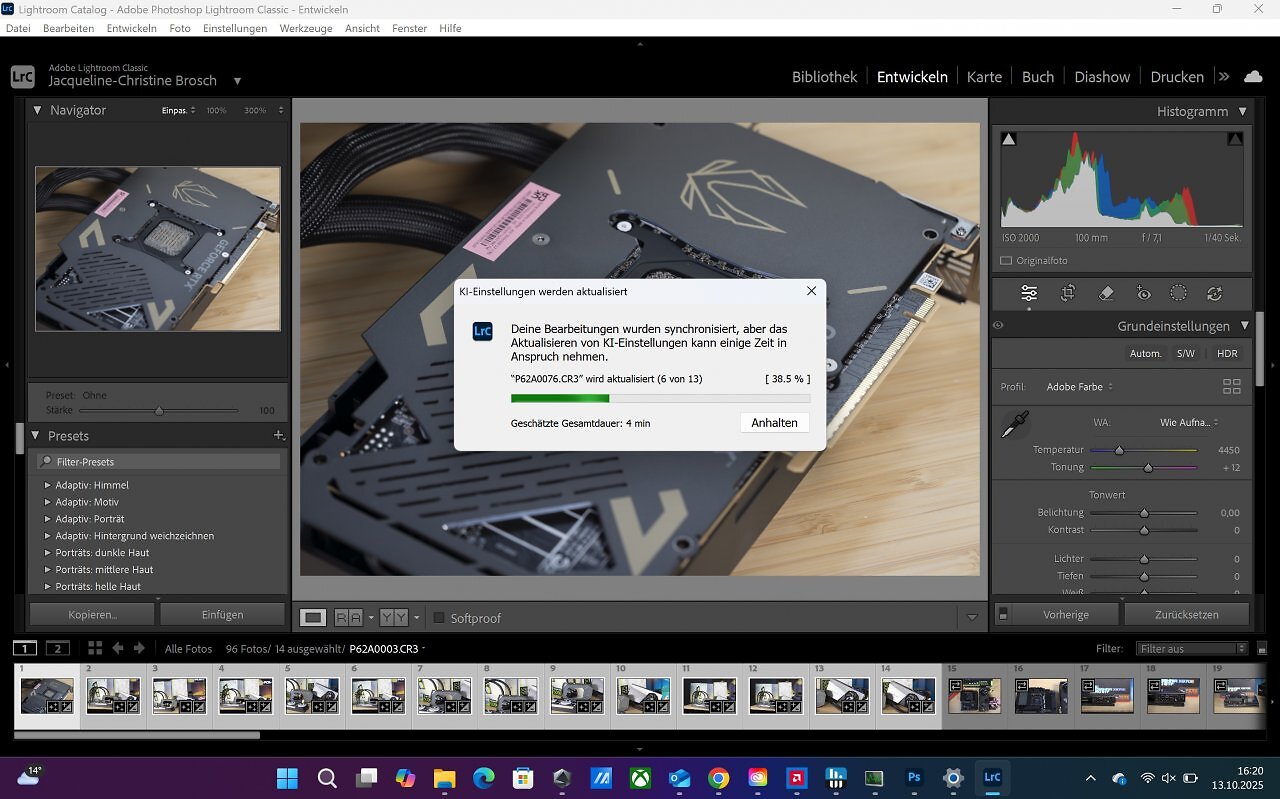The height and width of the screenshot is (799, 1280).
Task: Adjust the preset Stärke slider
Action: click(x=158, y=410)
